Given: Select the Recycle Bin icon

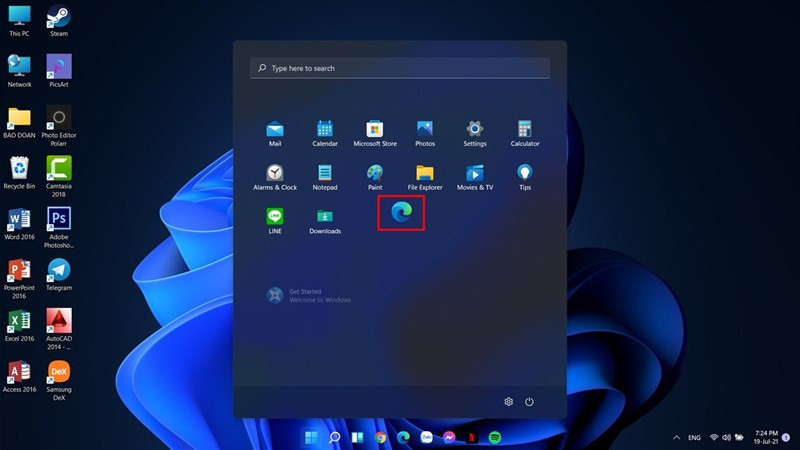Looking at the screenshot, I should click(x=19, y=173).
